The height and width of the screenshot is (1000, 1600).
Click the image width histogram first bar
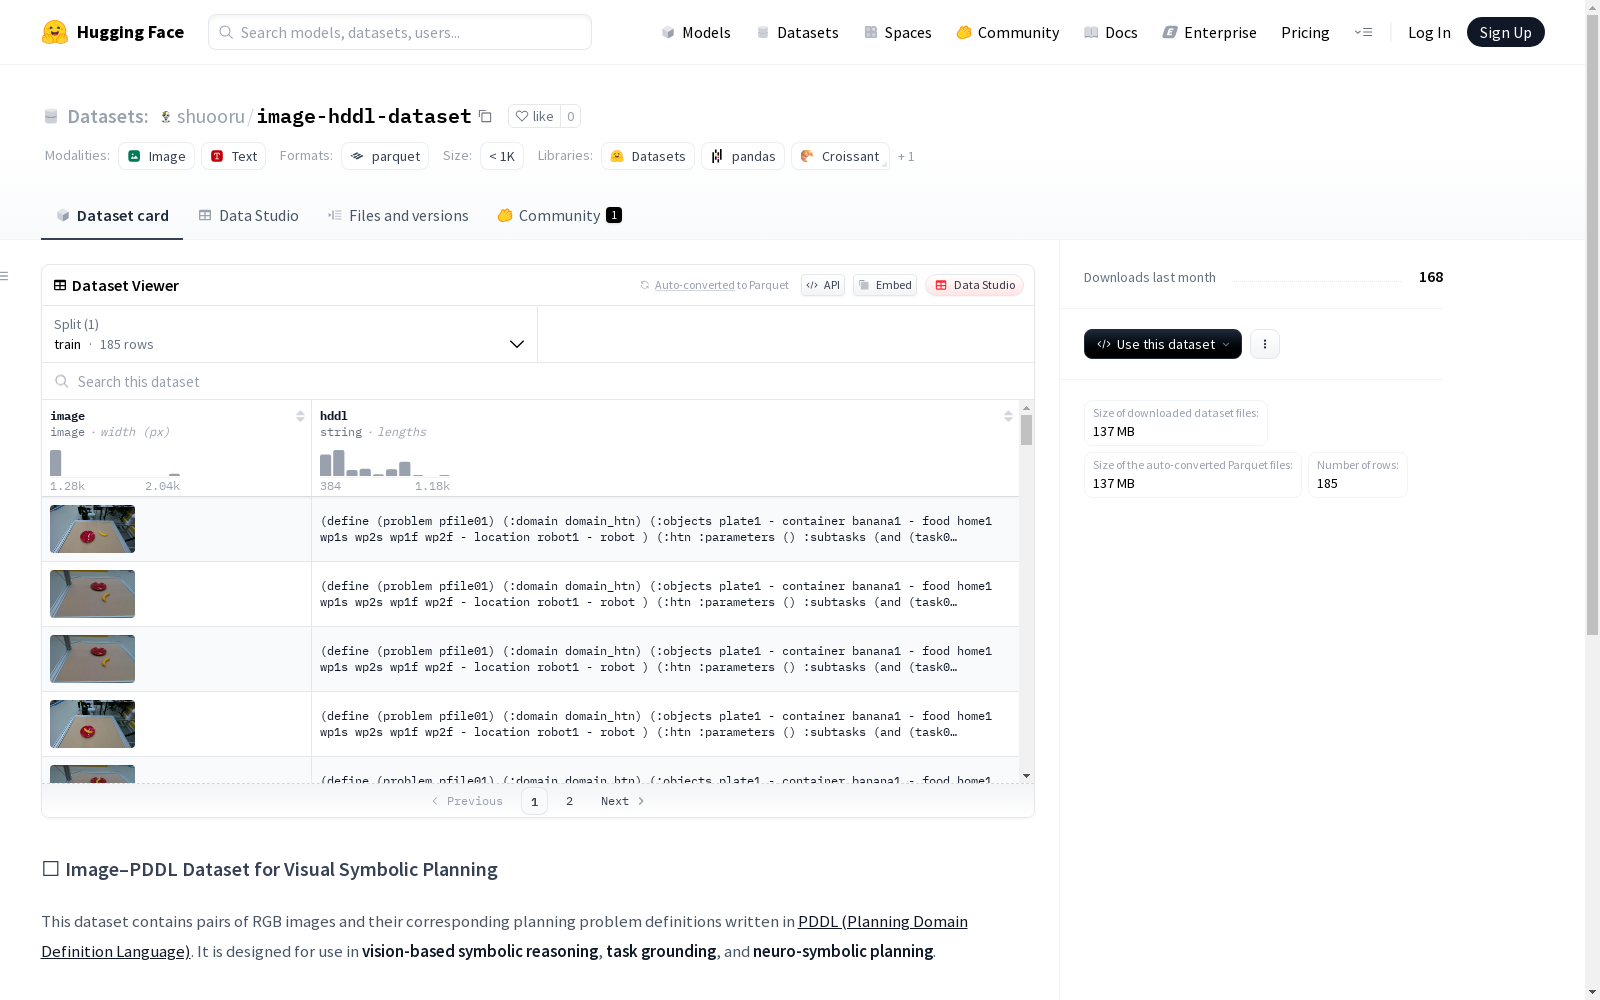coord(56,463)
